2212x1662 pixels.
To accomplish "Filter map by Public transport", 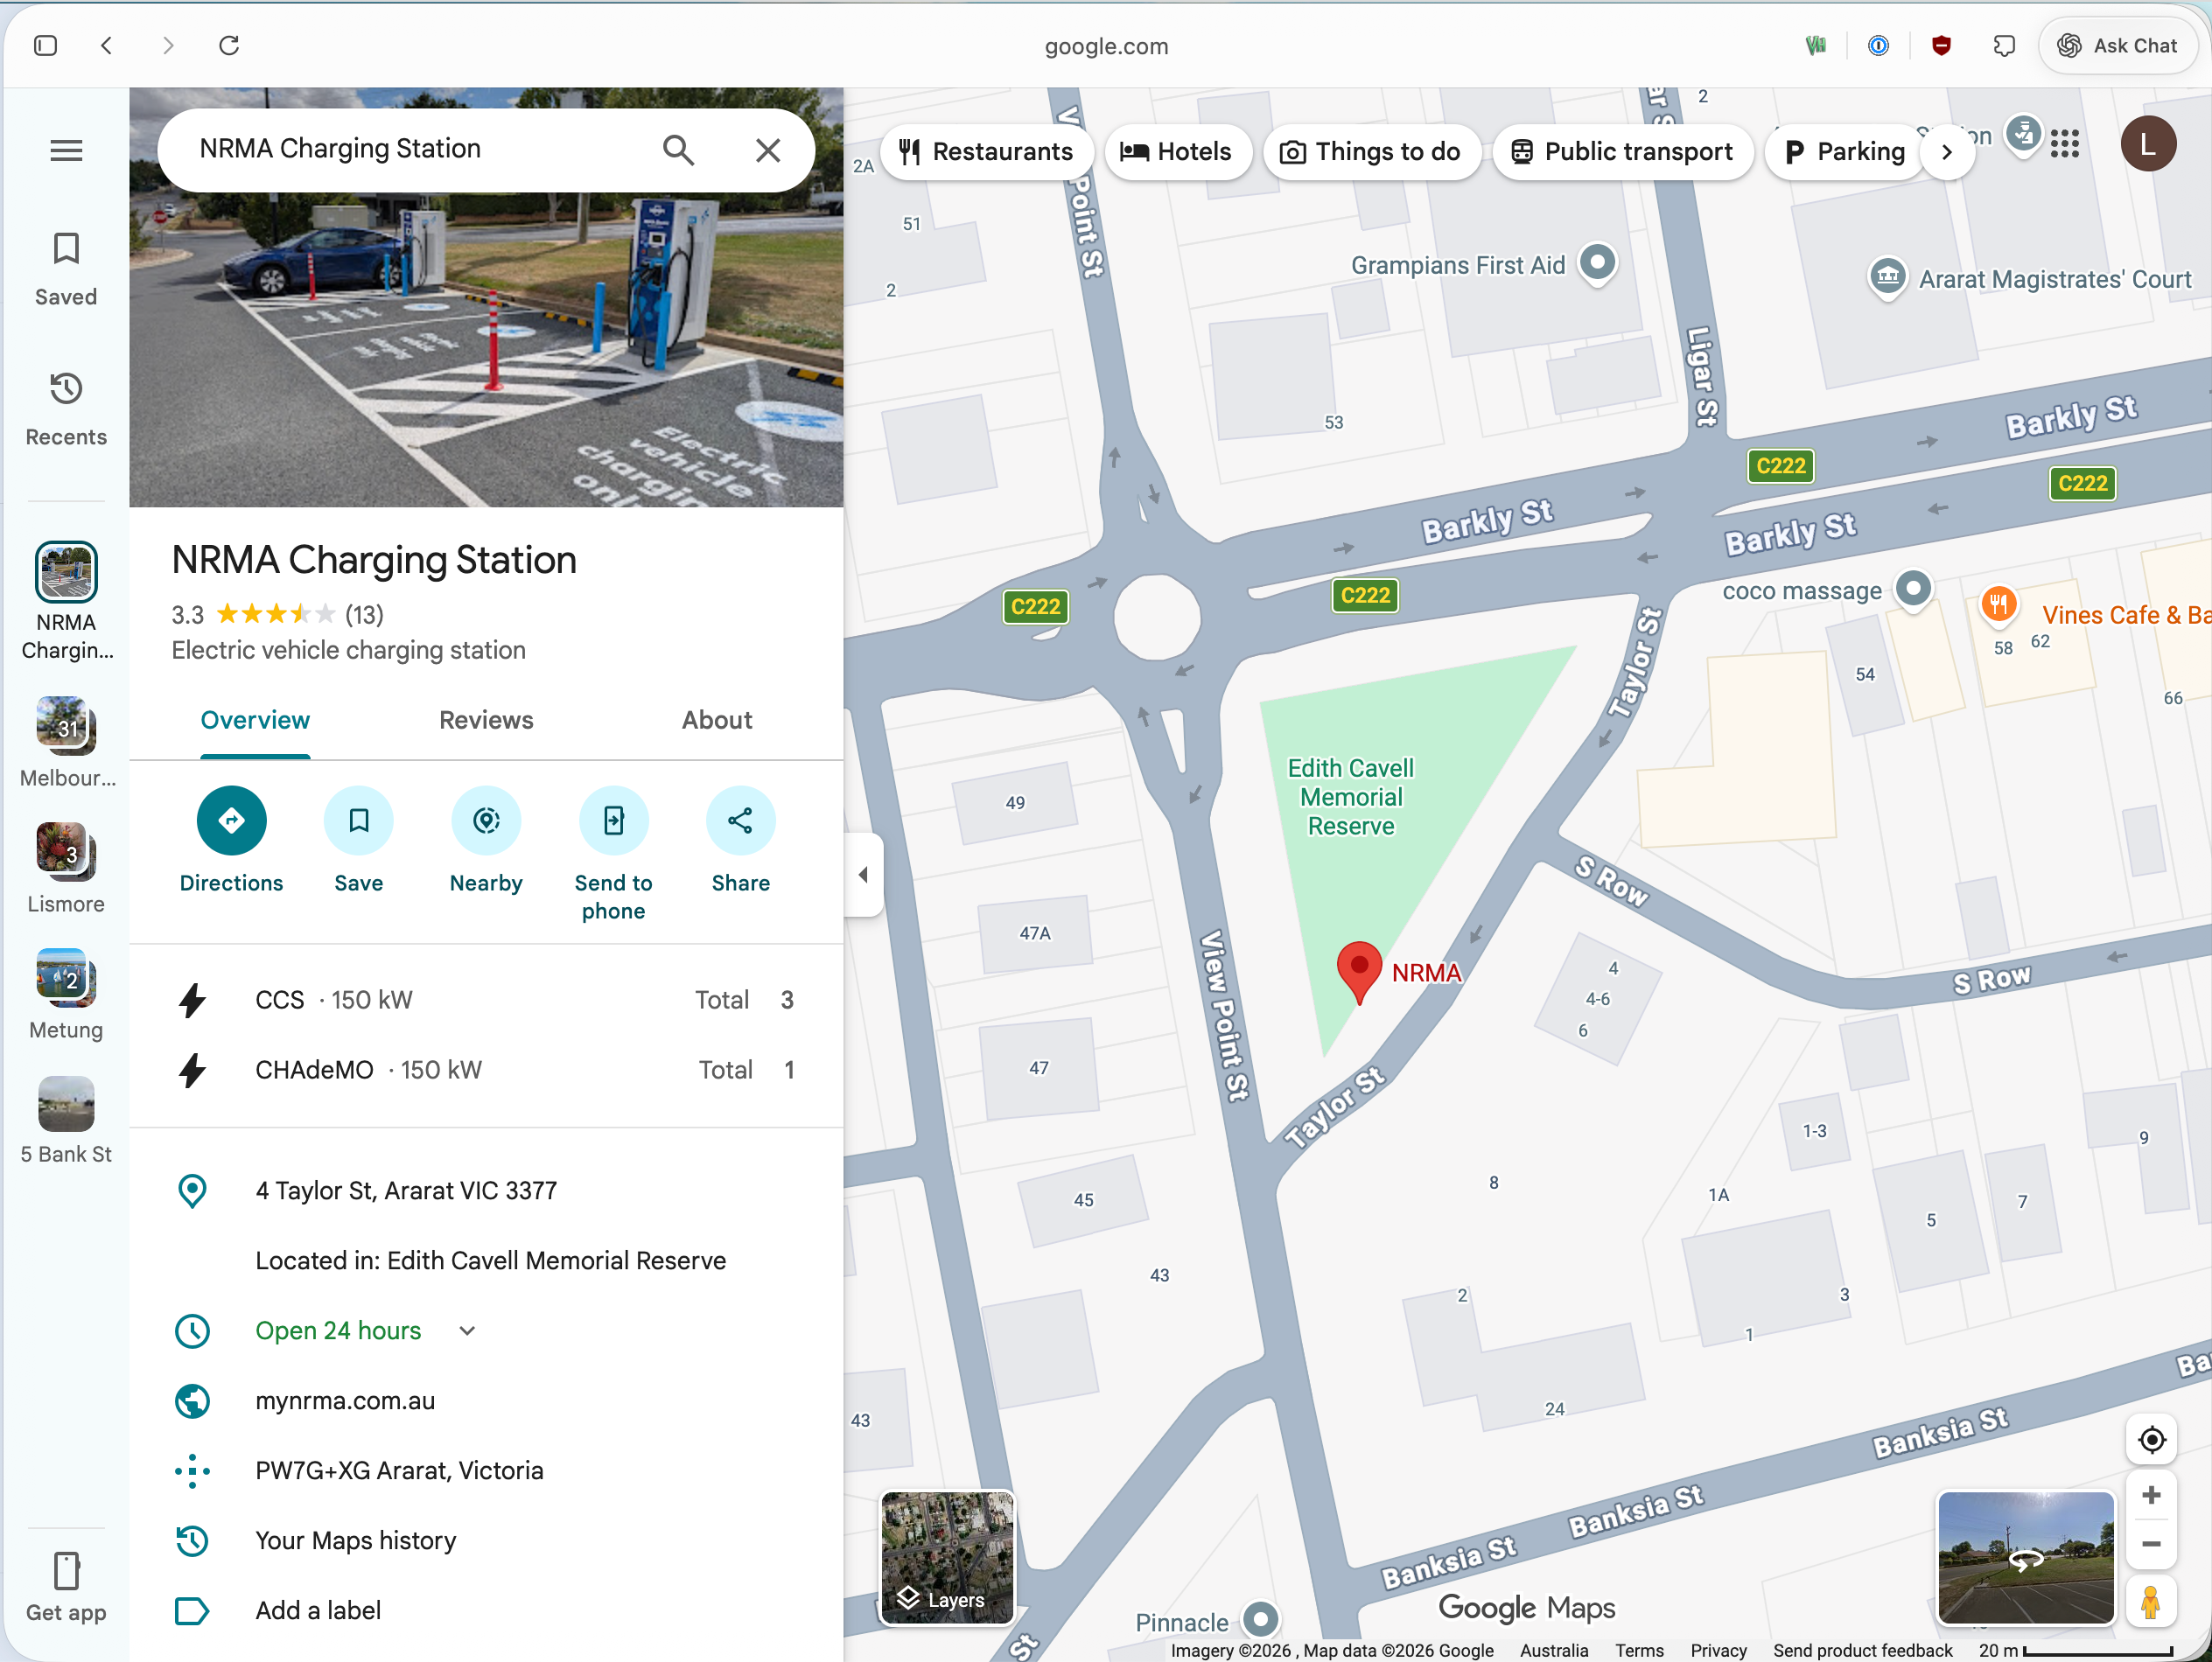I will pos(1622,151).
